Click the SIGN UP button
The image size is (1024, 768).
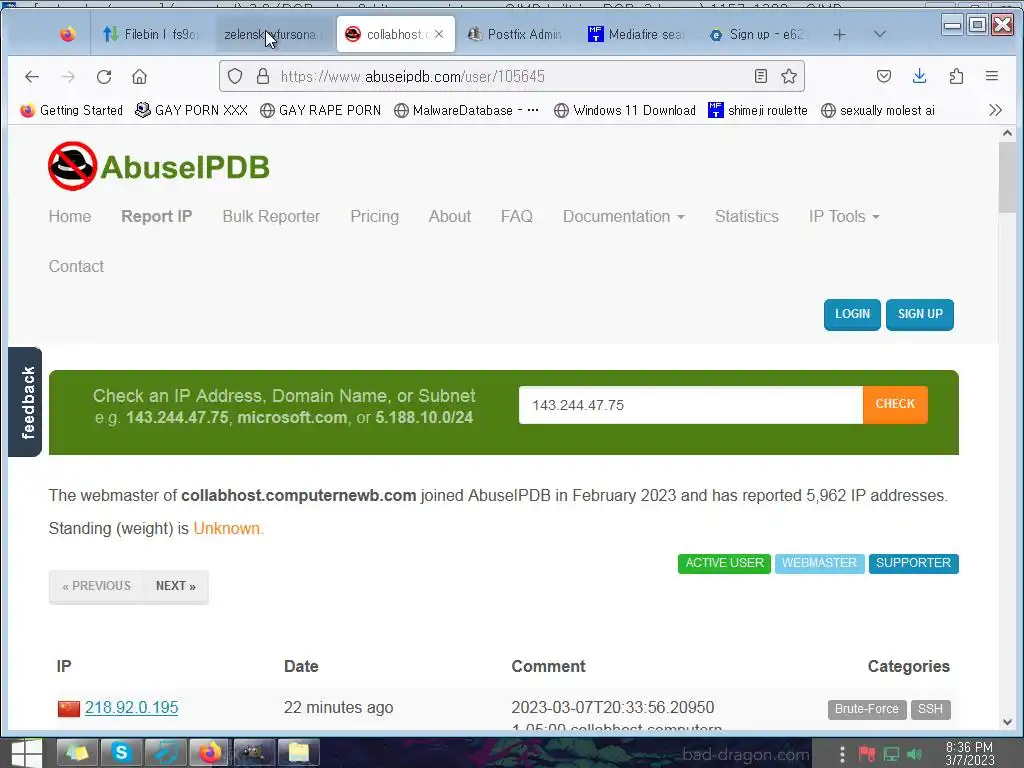[x=920, y=314]
